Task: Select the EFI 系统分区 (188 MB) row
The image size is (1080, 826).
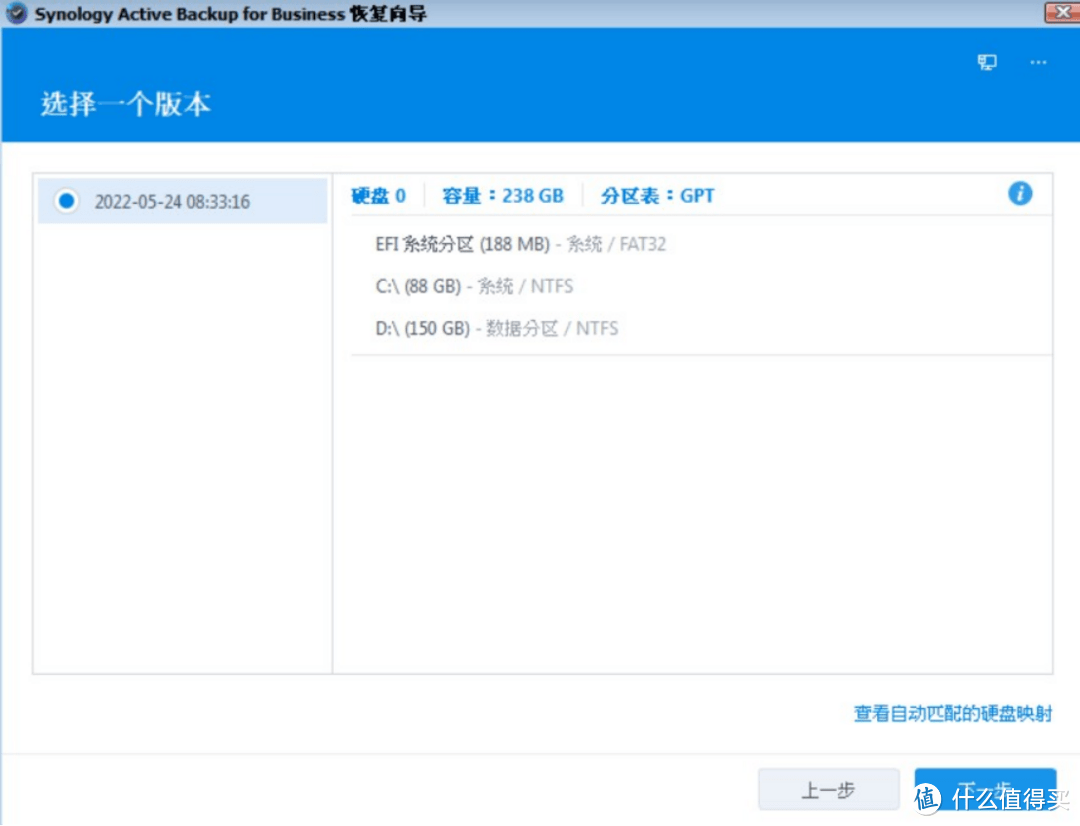Action: pyautogui.click(x=520, y=244)
